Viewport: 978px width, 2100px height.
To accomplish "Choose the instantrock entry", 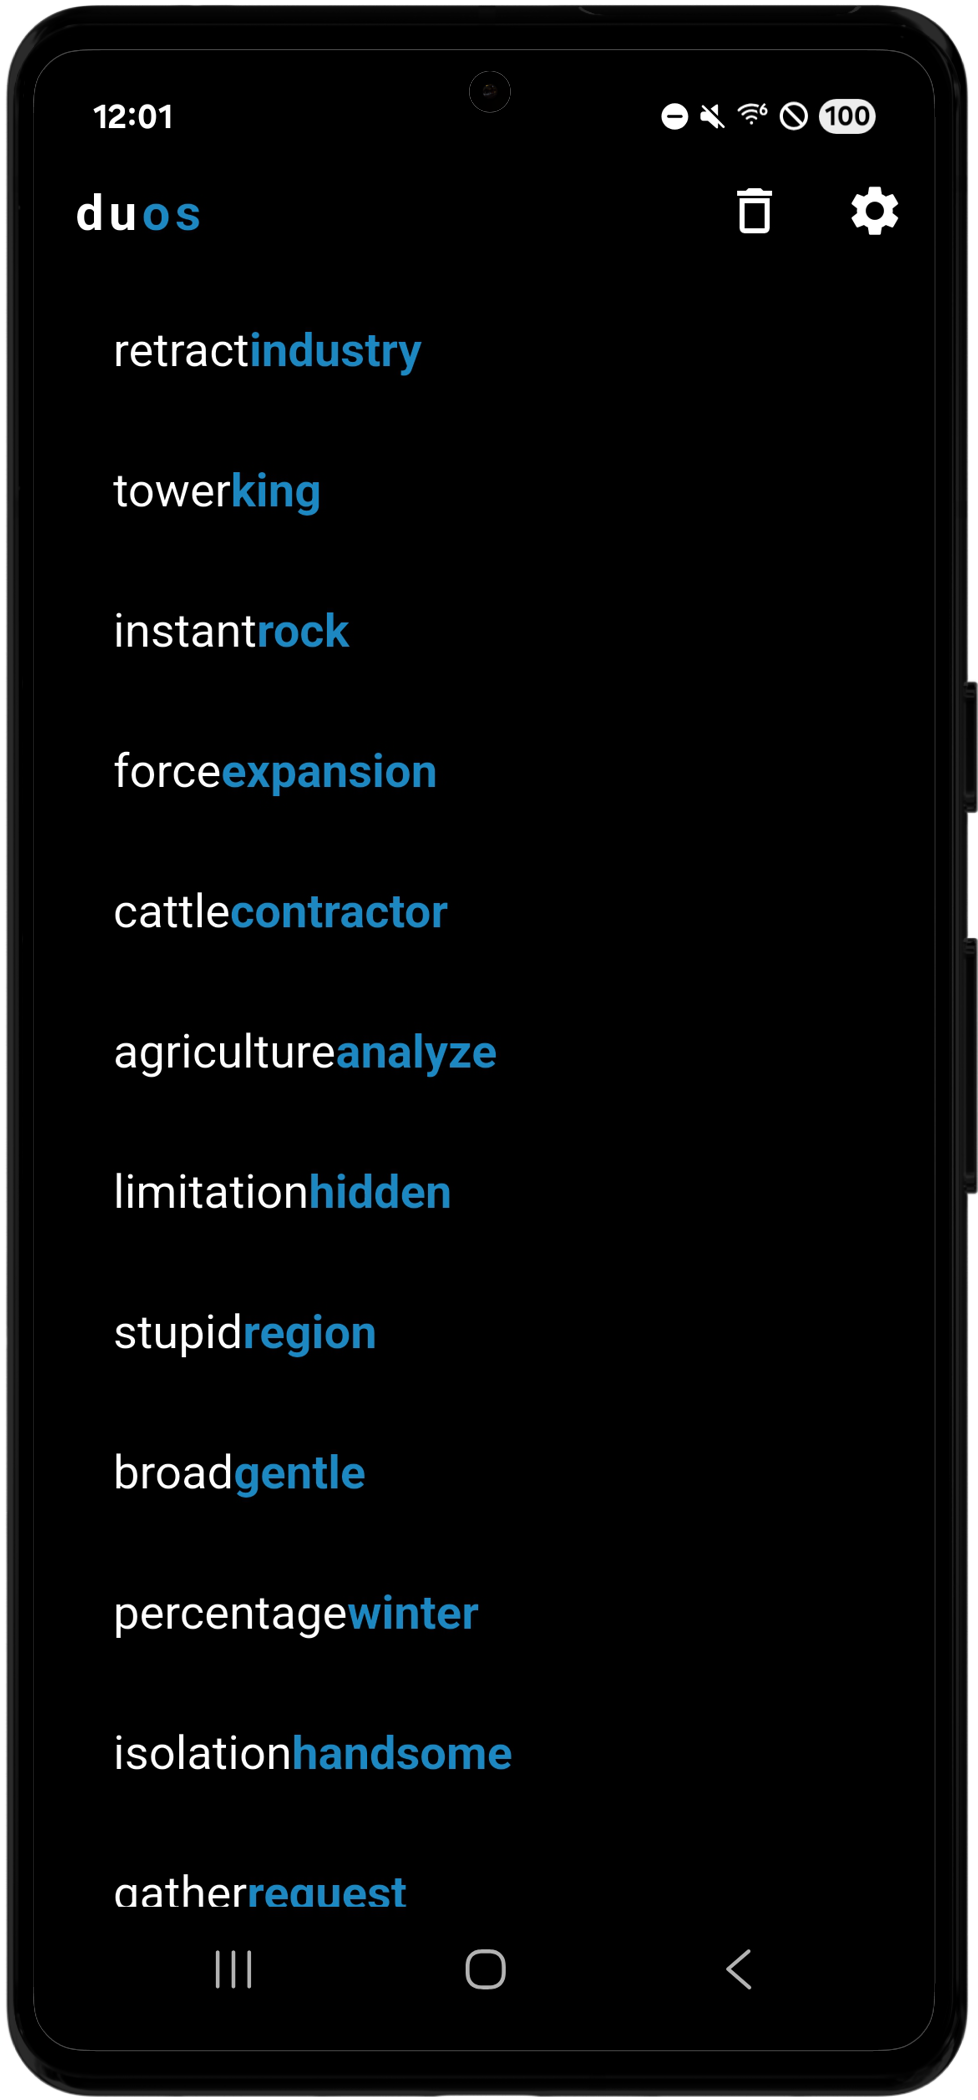I will 231,631.
